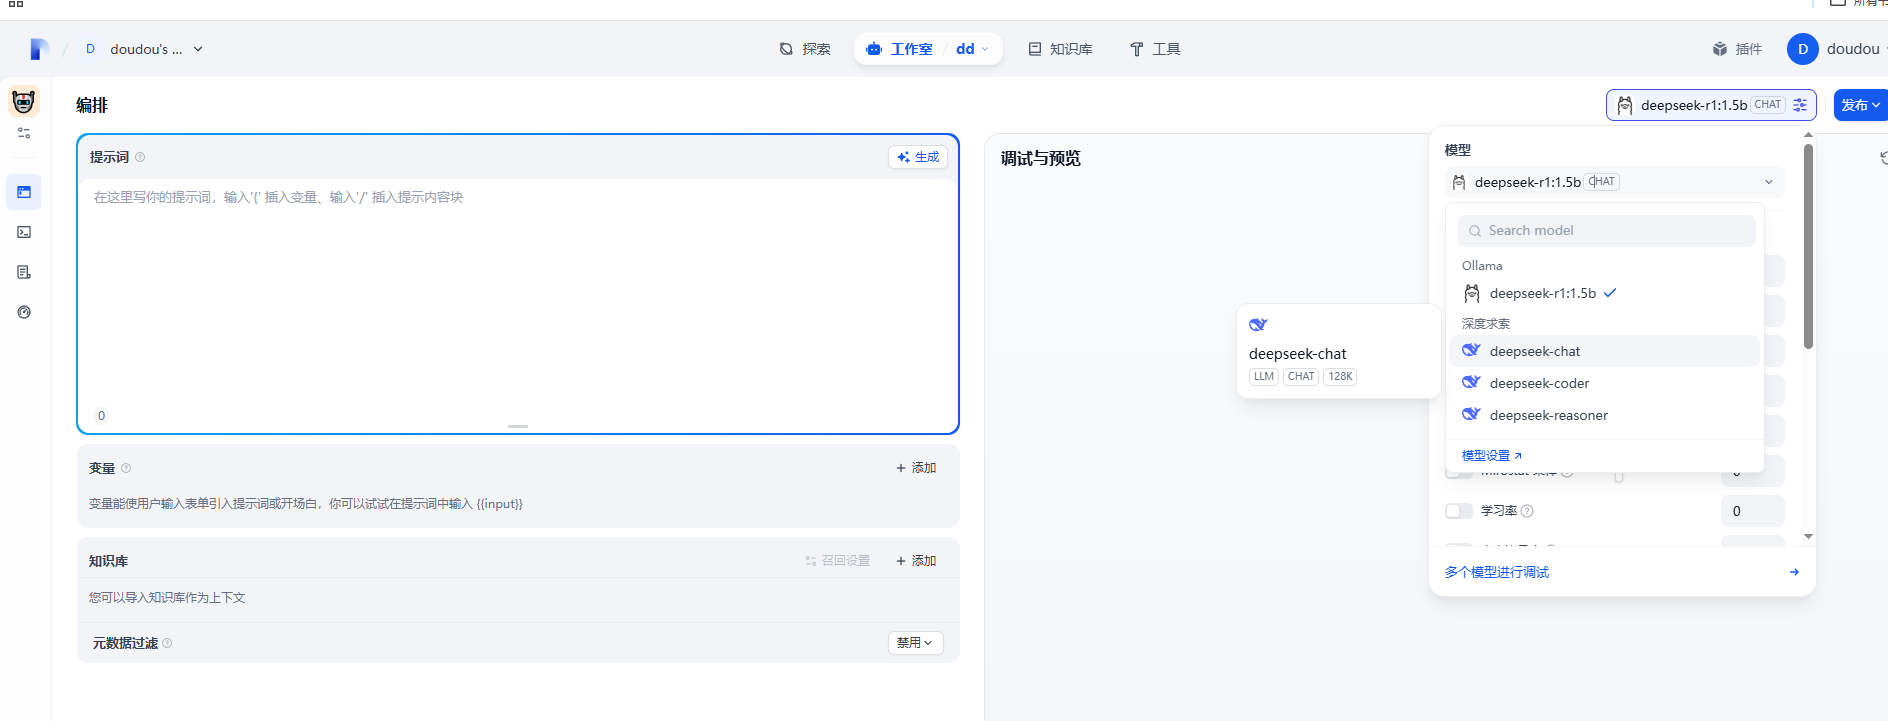Click the model panel vertical scrollbar thumb
The image size is (1888, 721).
pos(1808,246)
